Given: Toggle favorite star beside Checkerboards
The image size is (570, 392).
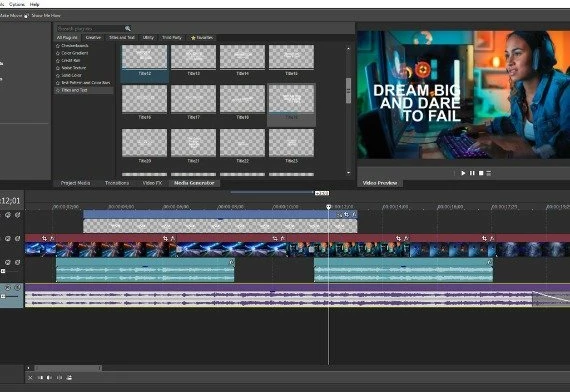Looking at the screenshot, I should coord(58,46).
